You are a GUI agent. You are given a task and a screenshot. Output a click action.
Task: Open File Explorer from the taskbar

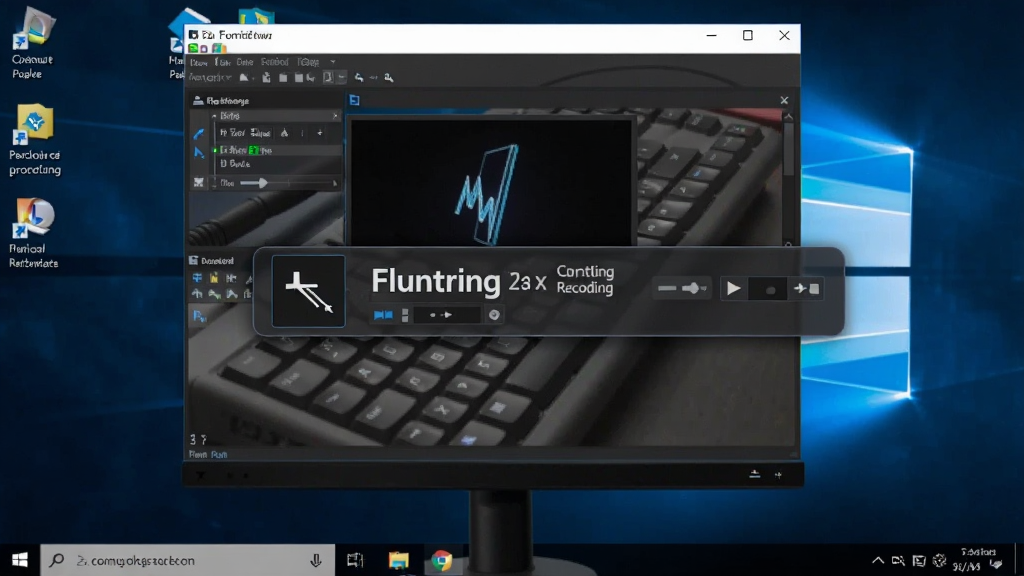398,560
